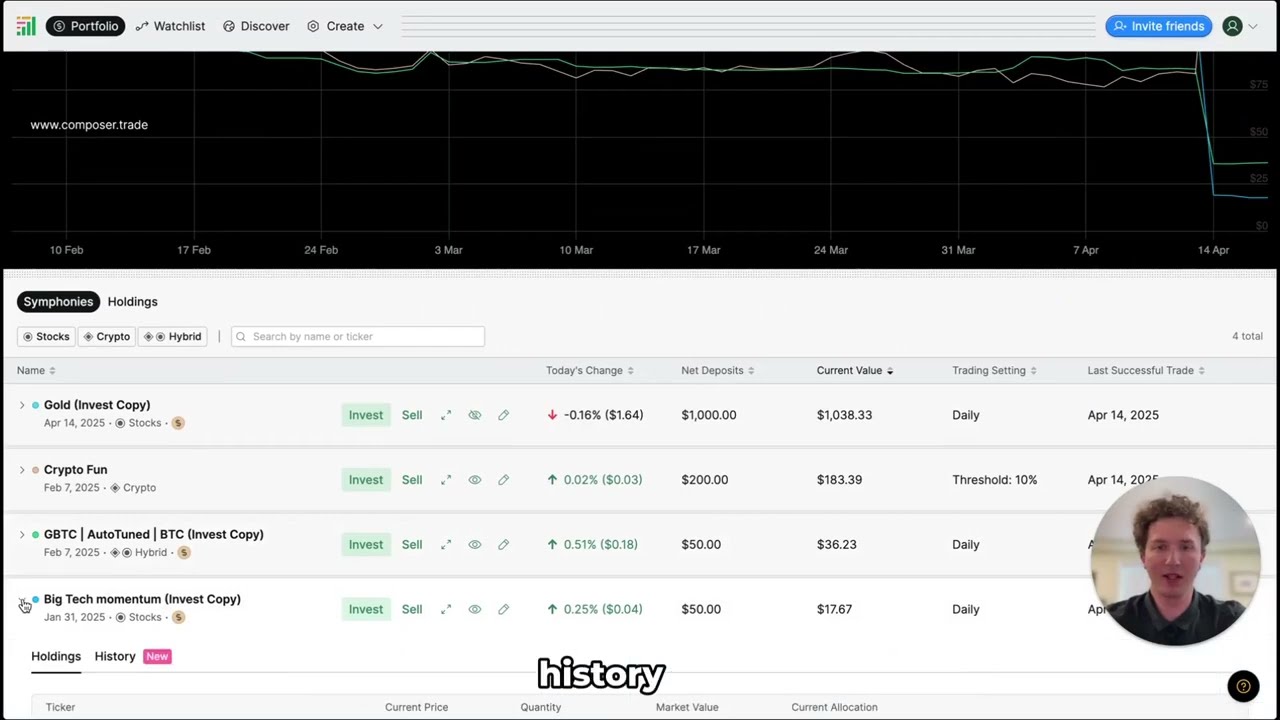Sort by Net Deposits column

[751, 371]
